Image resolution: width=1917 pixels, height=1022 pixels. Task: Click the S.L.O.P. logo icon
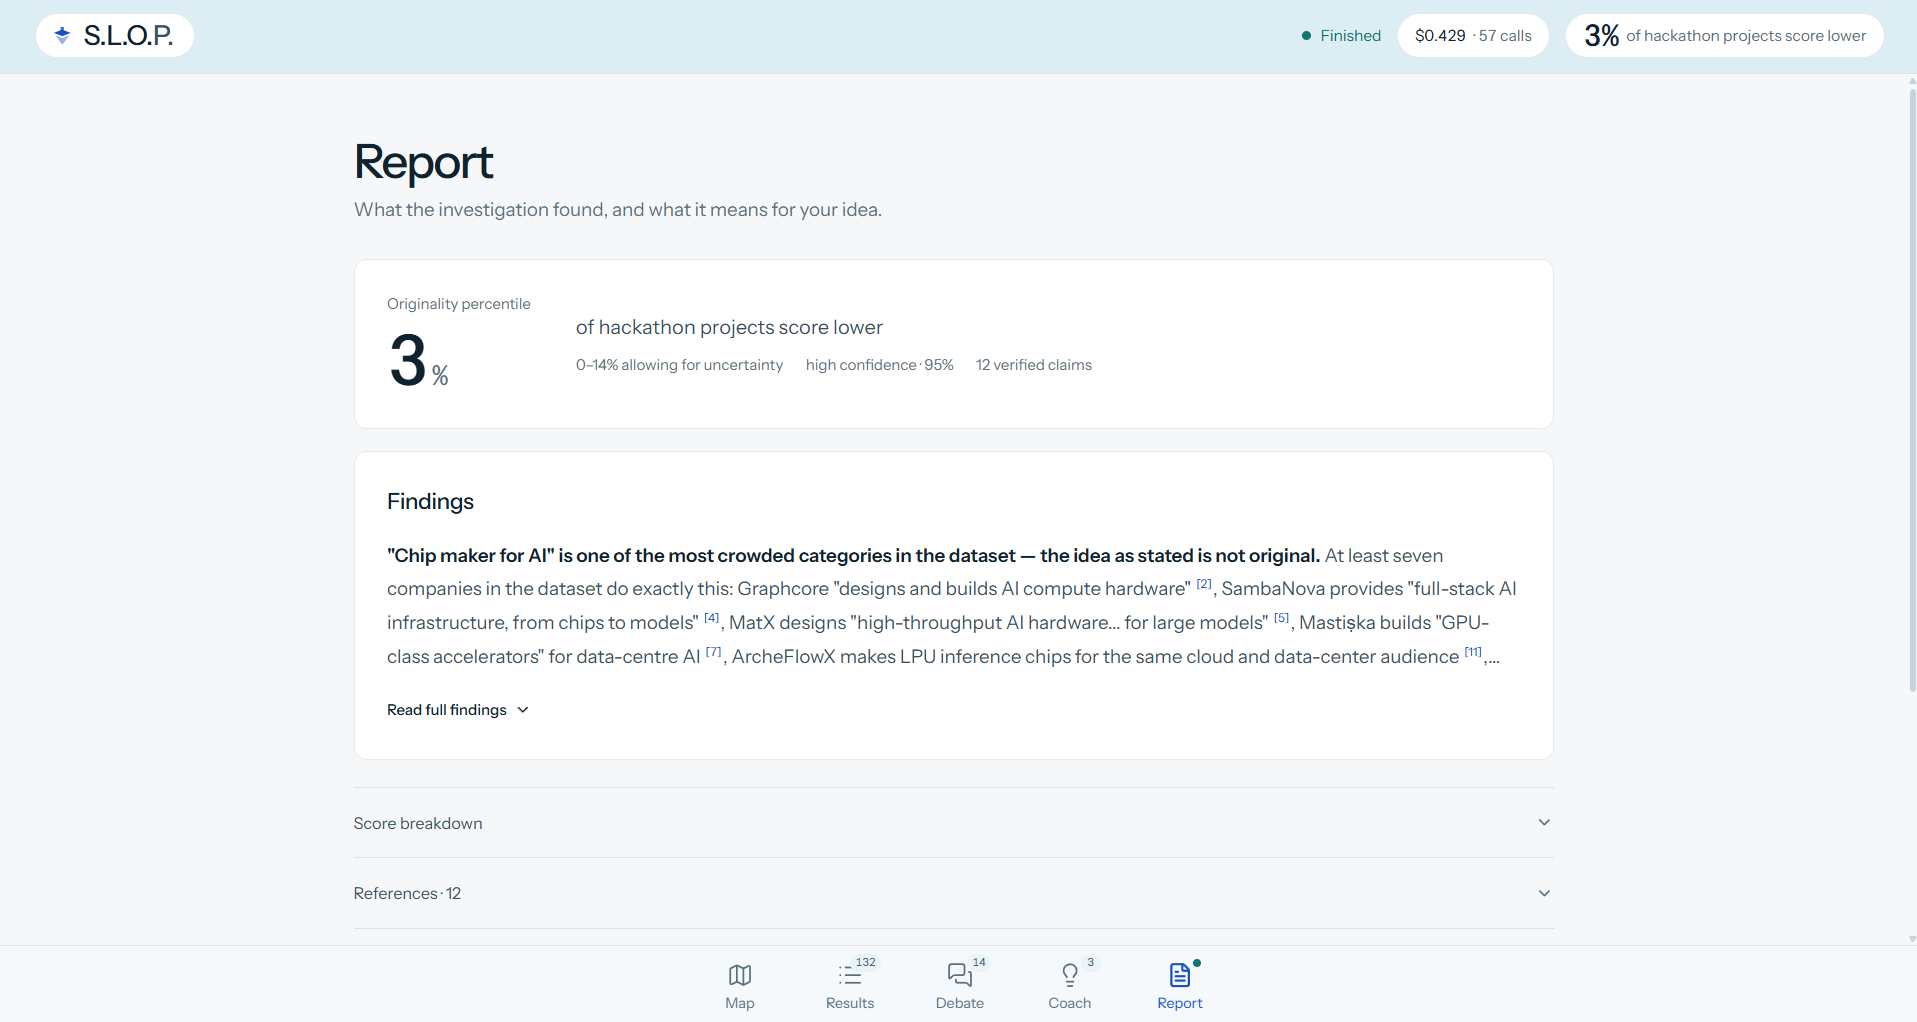tap(62, 35)
